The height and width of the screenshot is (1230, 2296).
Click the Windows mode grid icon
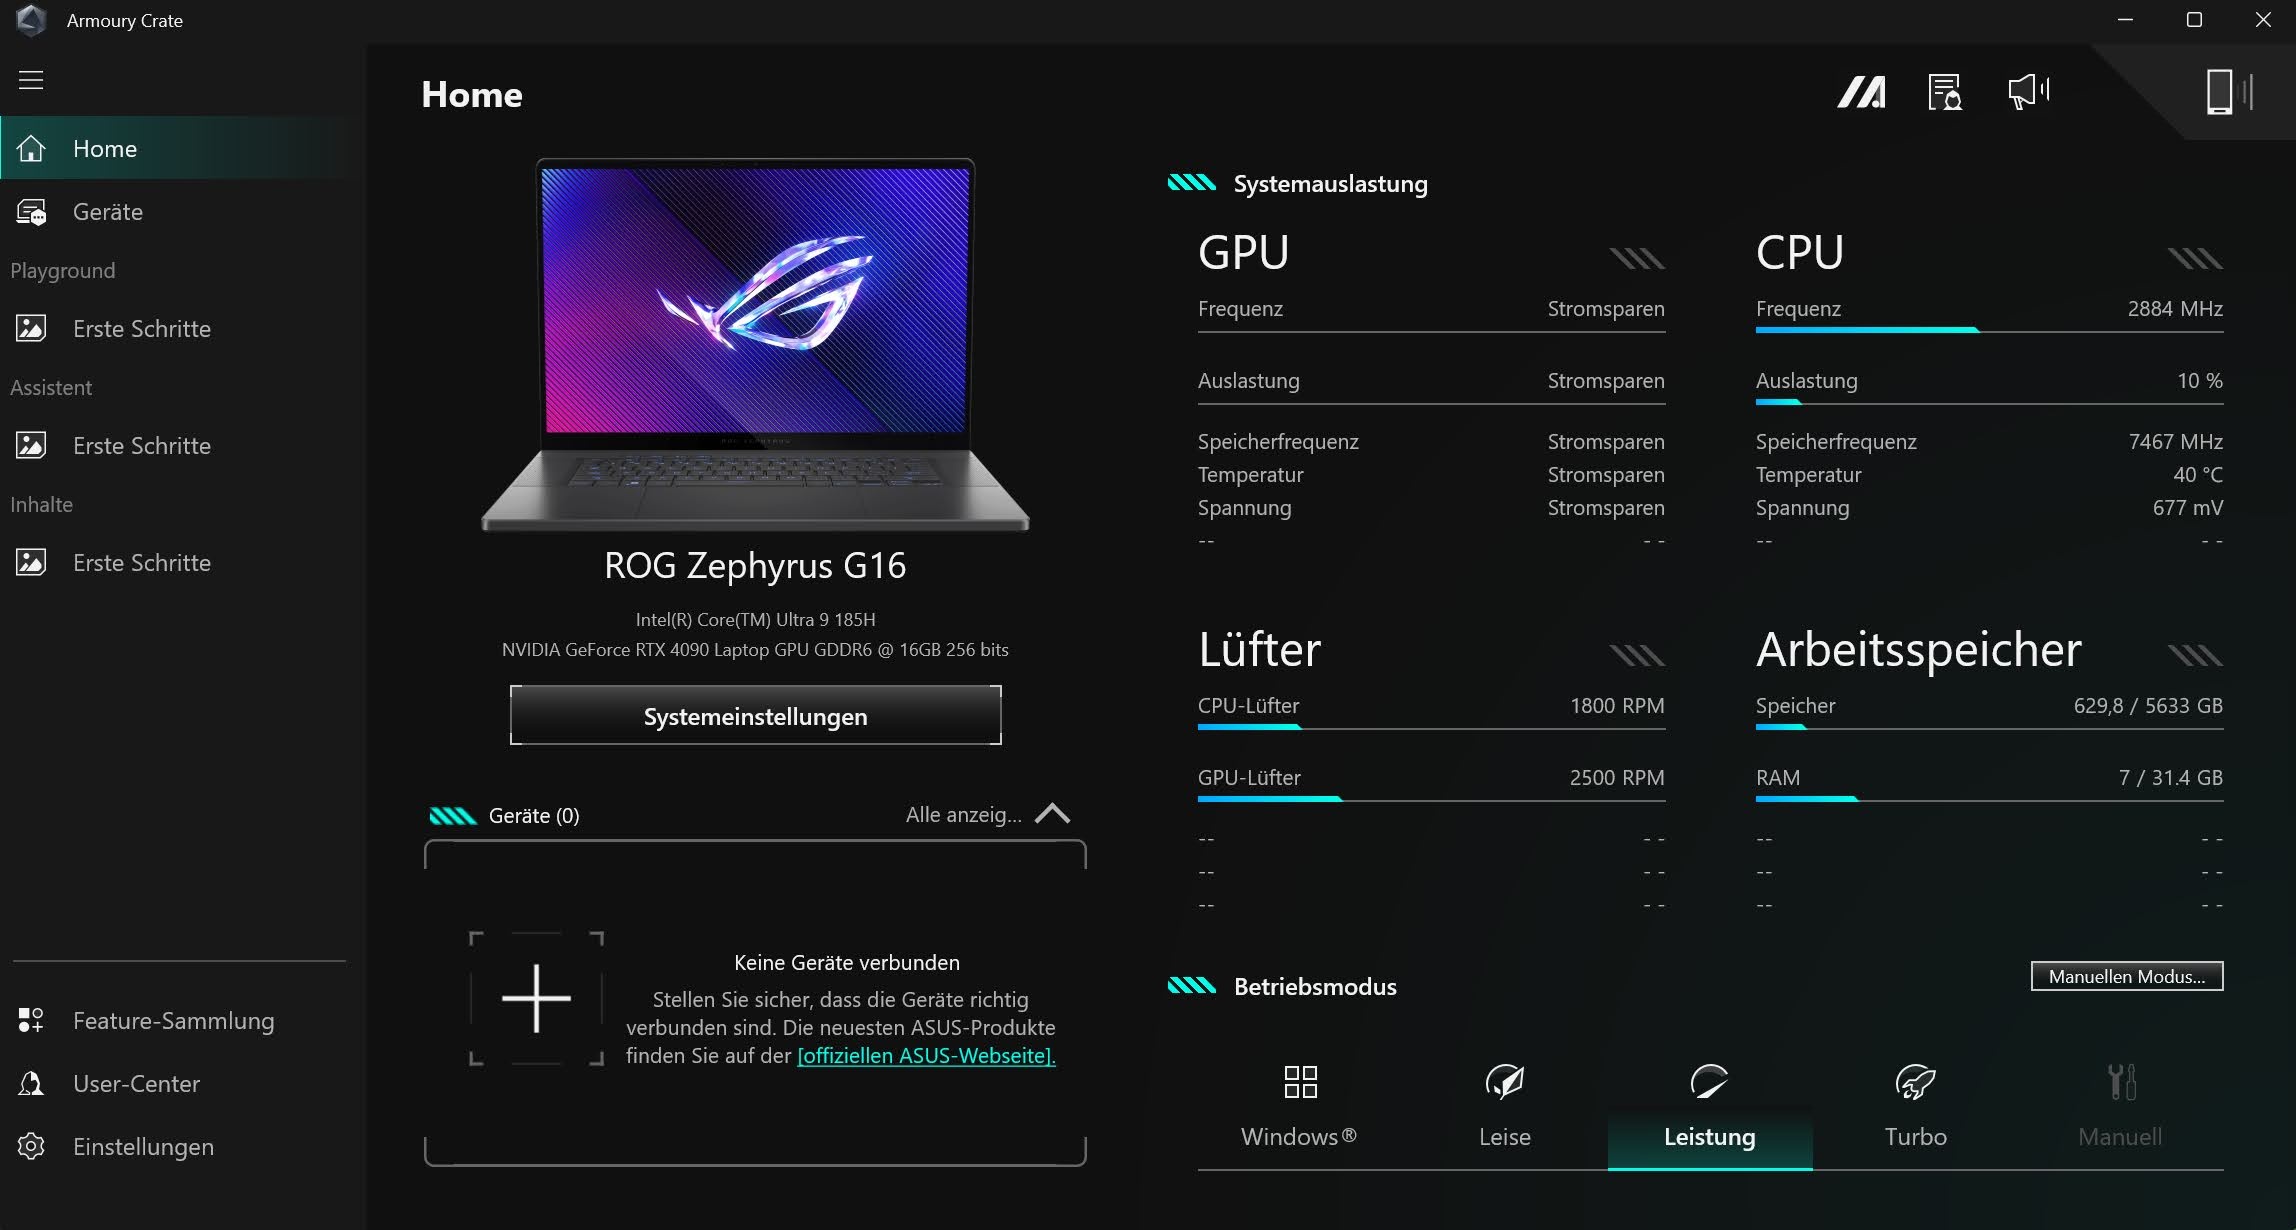click(x=1300, y=1082)
